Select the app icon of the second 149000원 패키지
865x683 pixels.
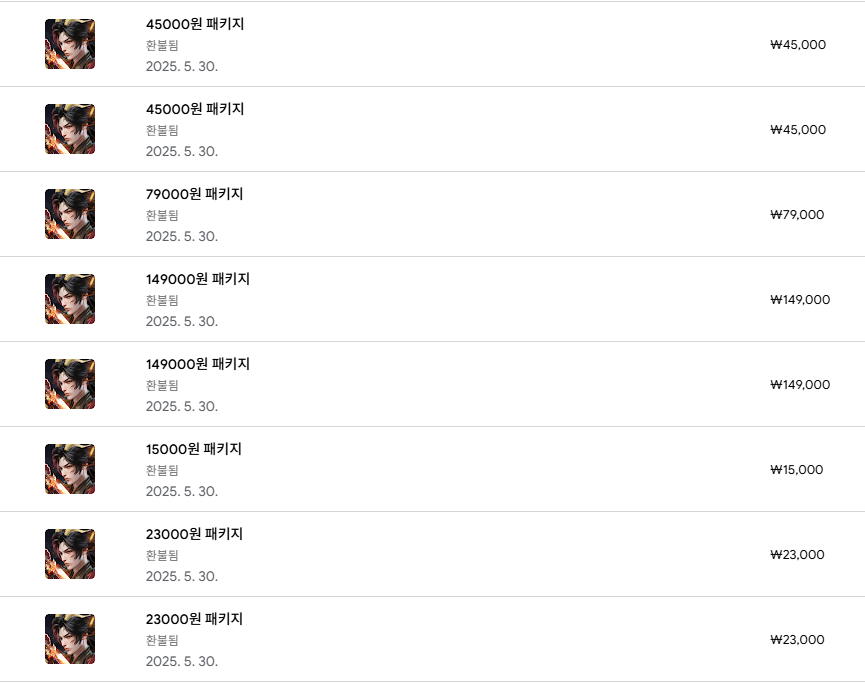70,384
